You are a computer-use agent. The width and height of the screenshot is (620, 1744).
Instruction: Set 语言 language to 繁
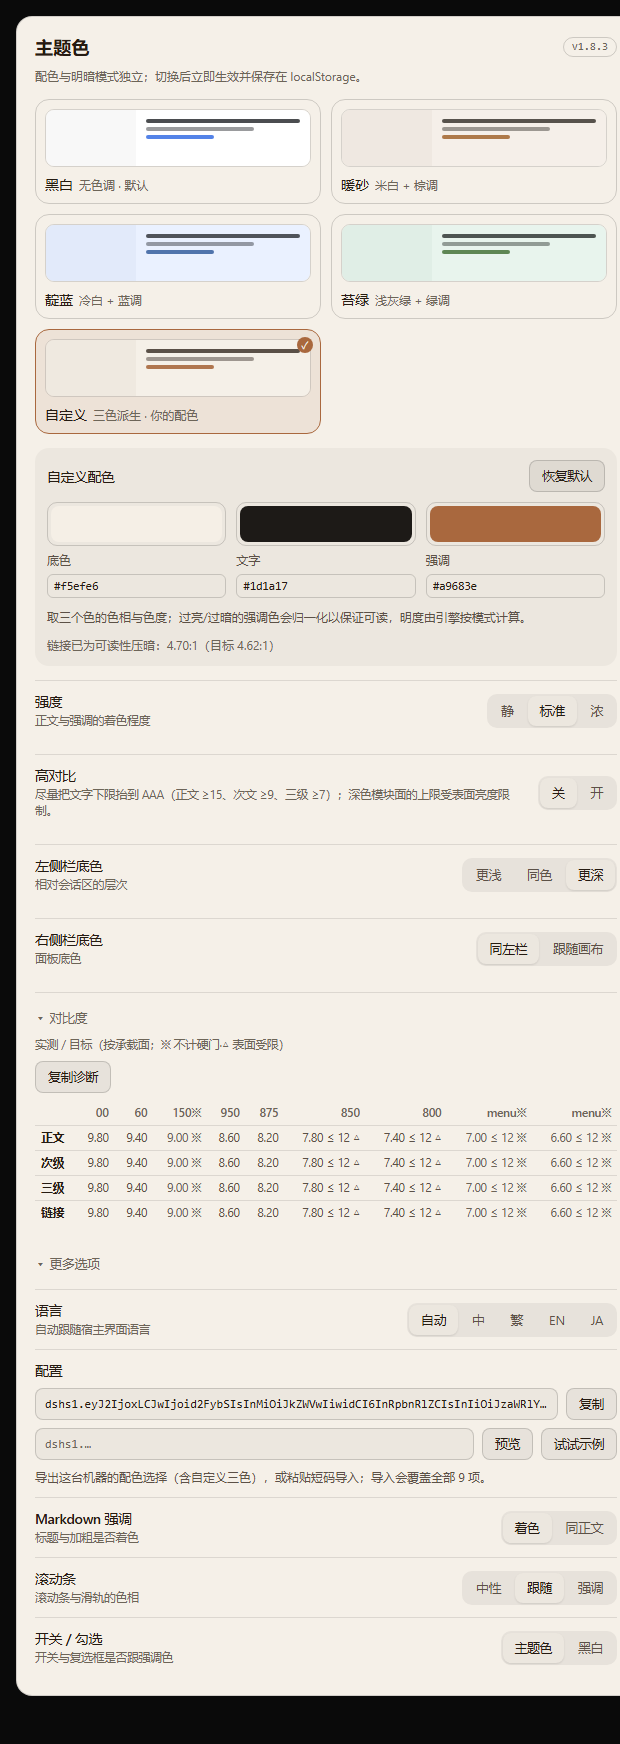(517, 1320)
